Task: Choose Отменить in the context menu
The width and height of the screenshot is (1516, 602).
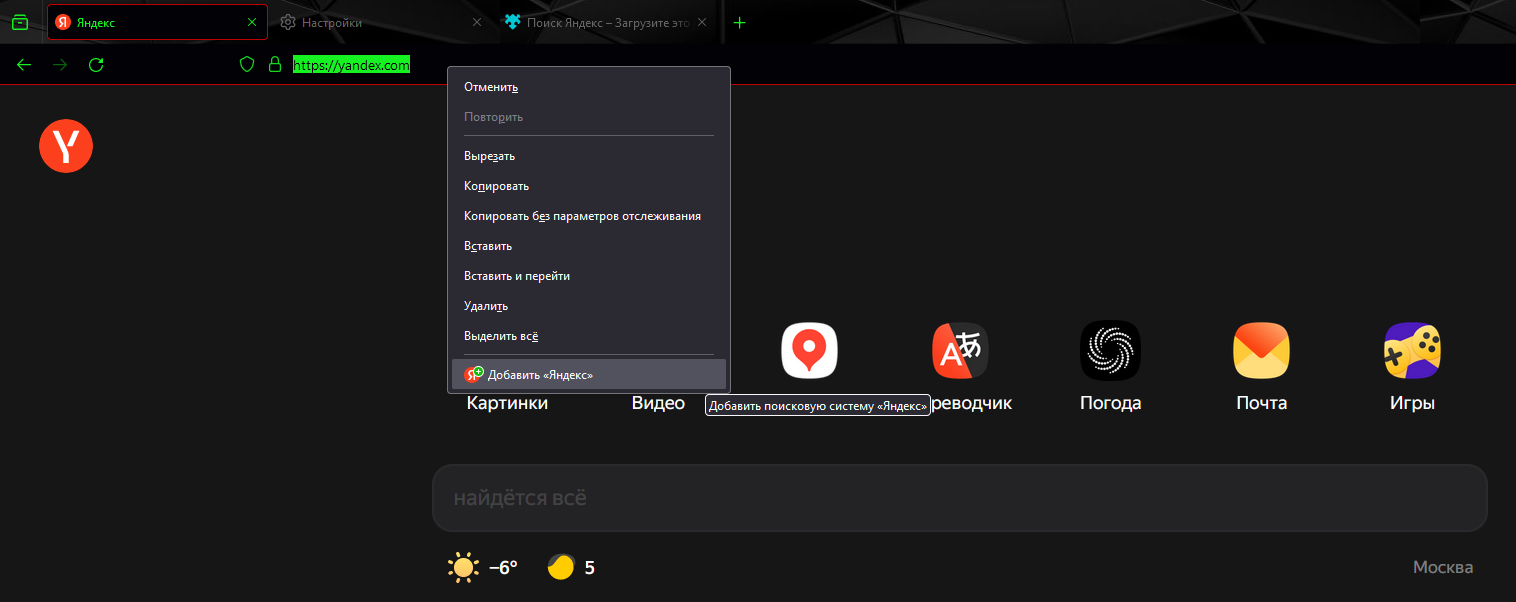Action: pos(589,87)
